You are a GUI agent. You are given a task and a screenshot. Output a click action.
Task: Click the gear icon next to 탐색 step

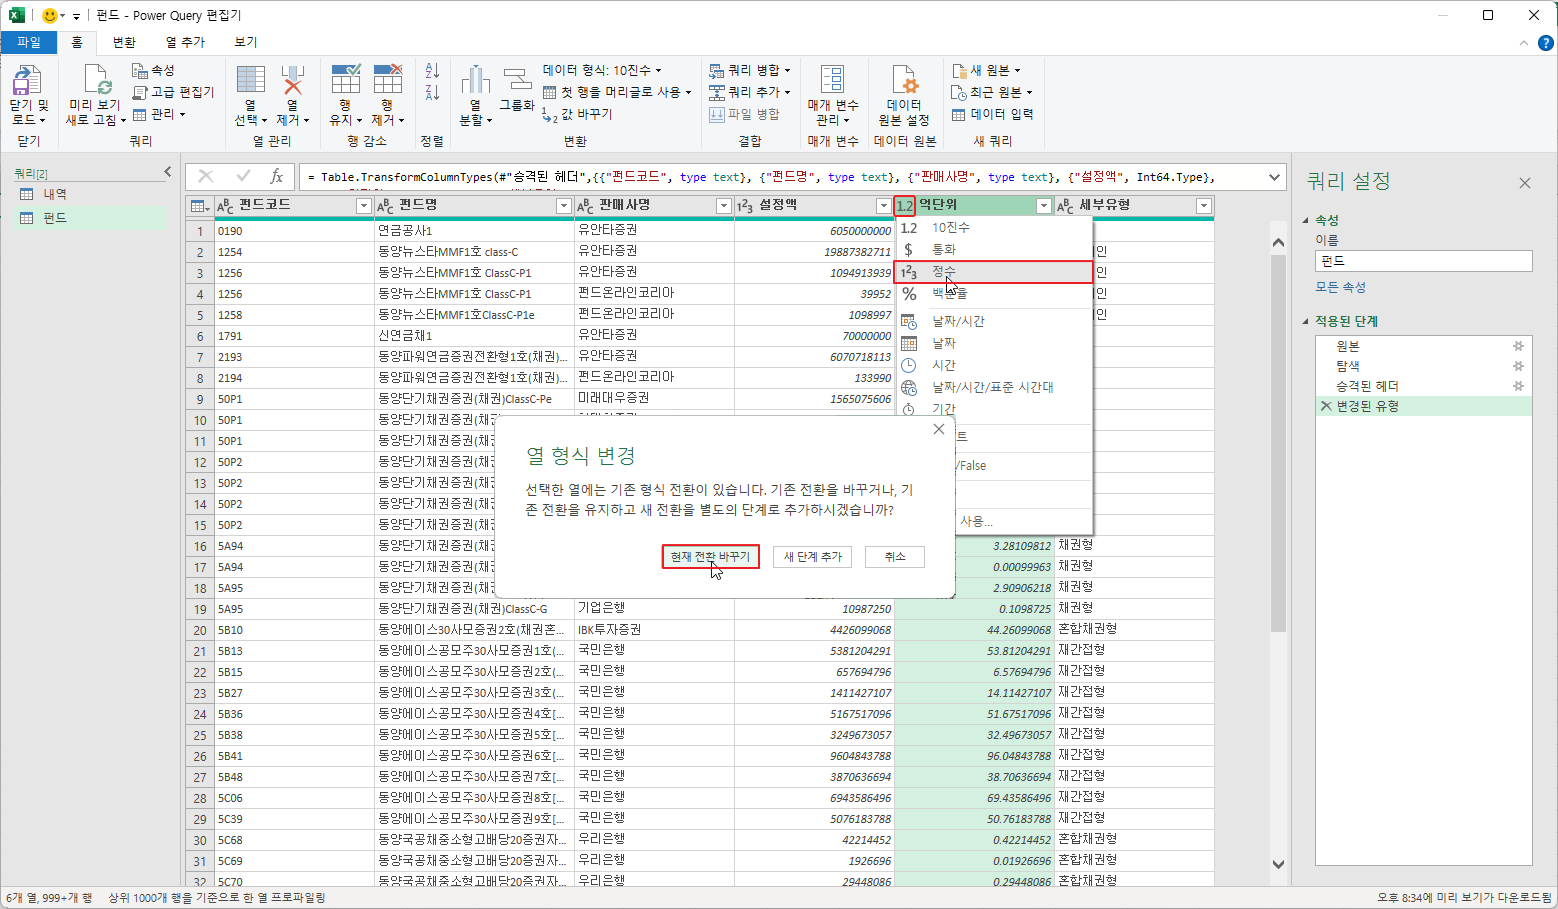(1518, 366)
